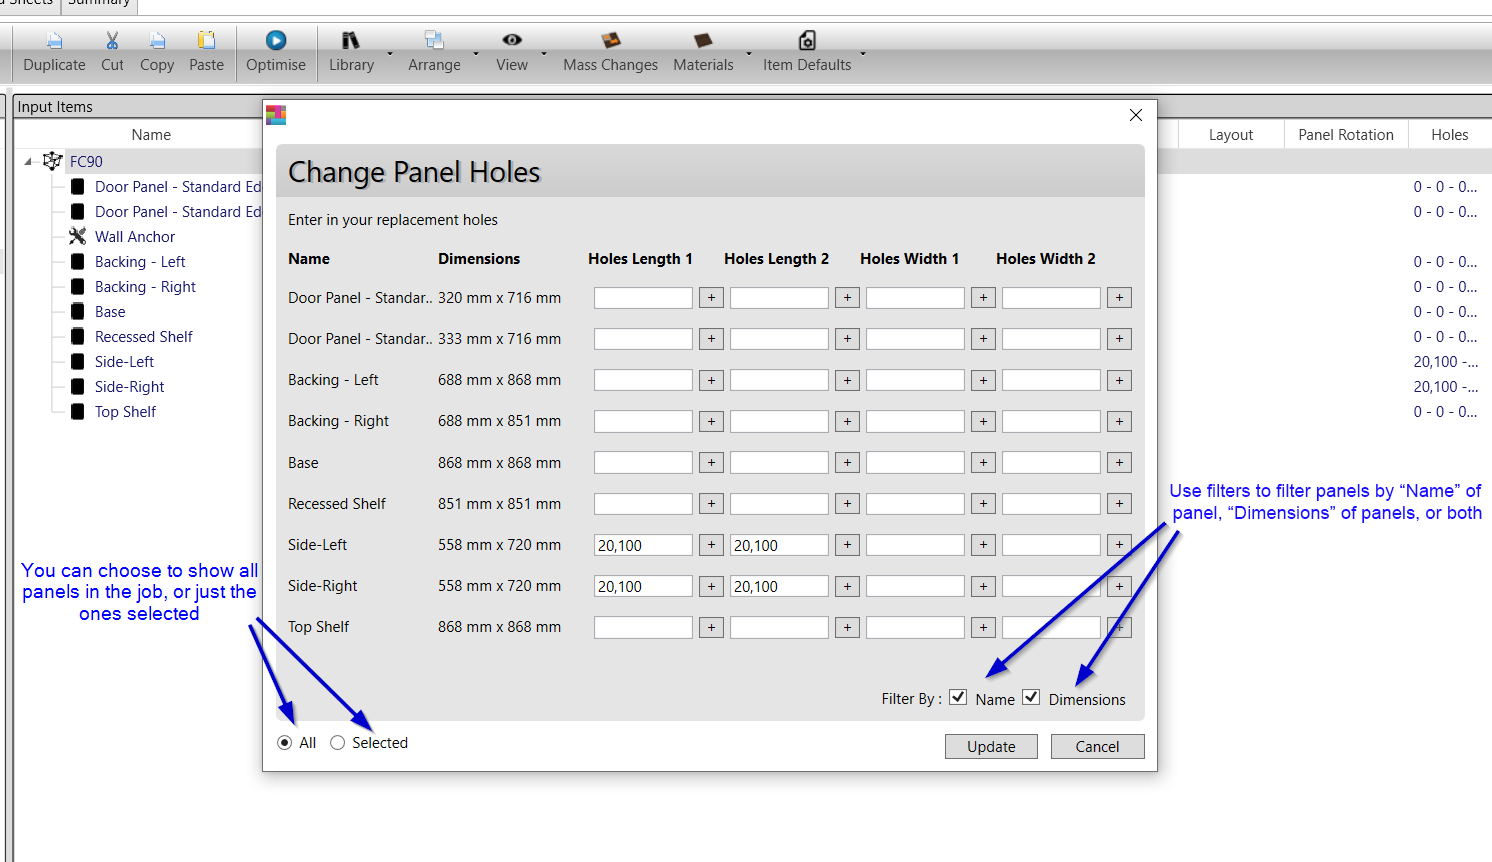Click the Cut scissors icon

click(x=112, y=41)
